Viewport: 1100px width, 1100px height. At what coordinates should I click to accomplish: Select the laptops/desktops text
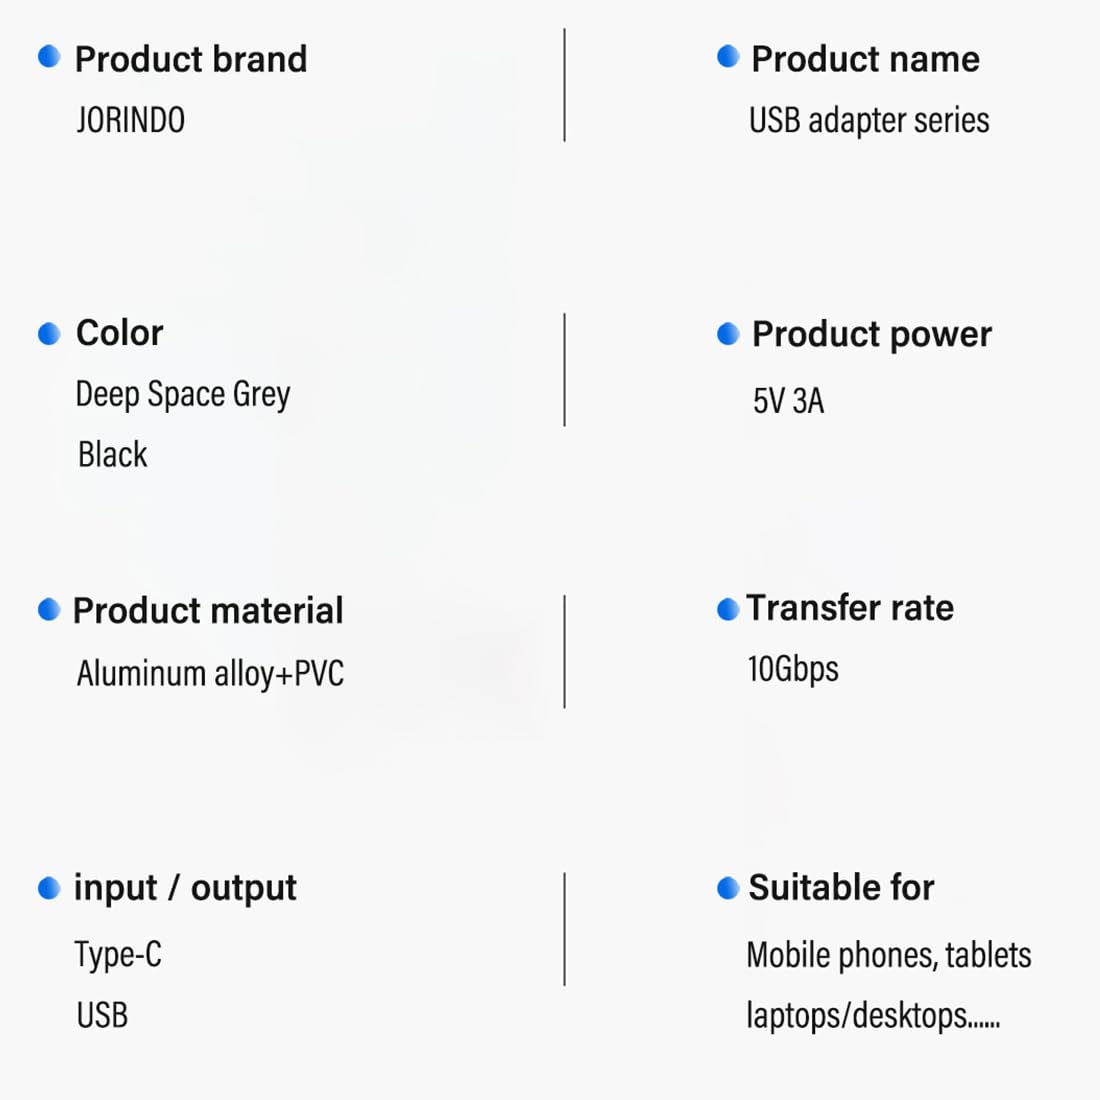(x=872, y=1016)
